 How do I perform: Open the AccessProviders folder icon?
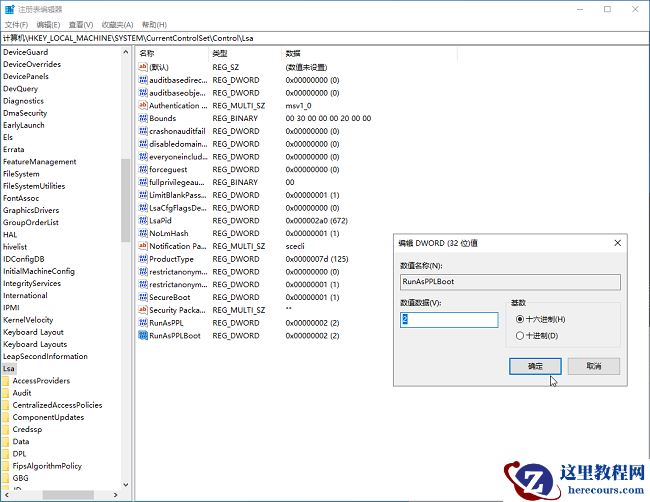(6, 381)
